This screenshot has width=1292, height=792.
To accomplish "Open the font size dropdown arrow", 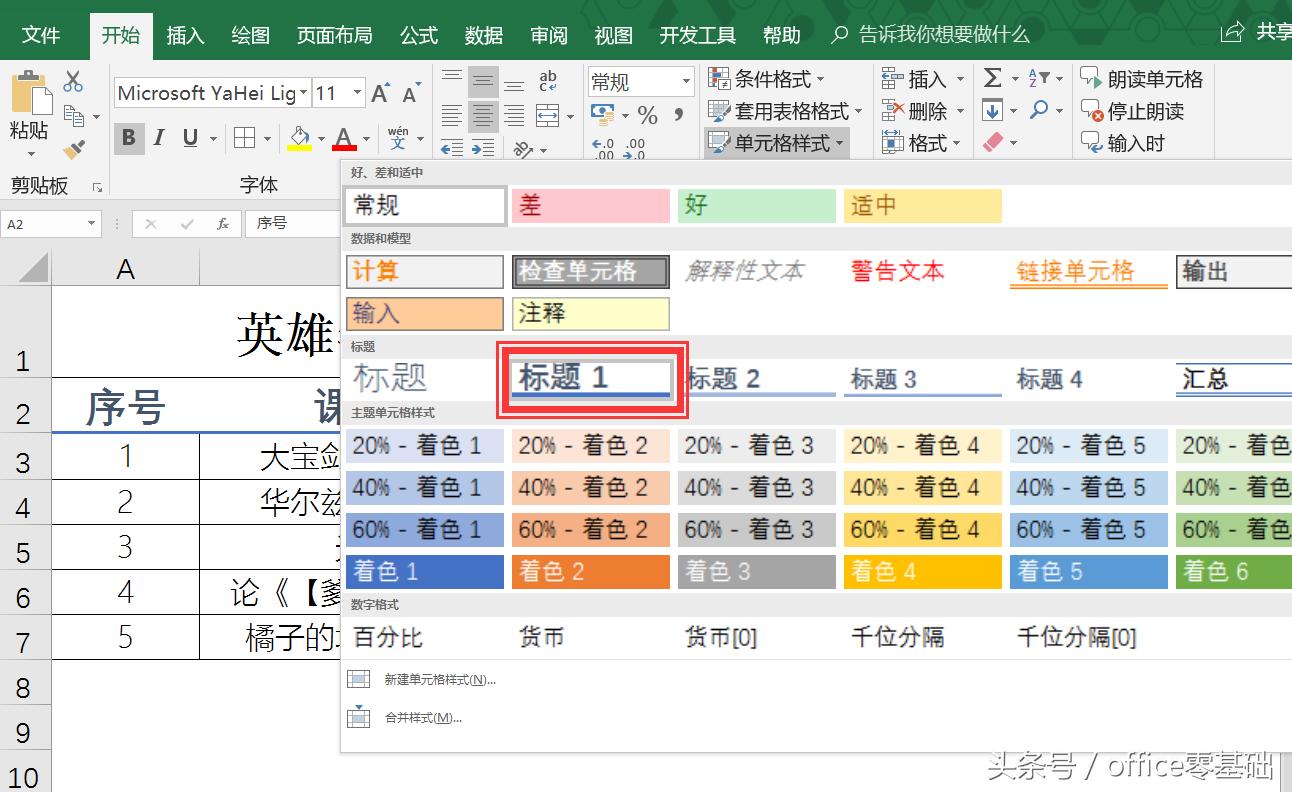I will pos(355,91).
